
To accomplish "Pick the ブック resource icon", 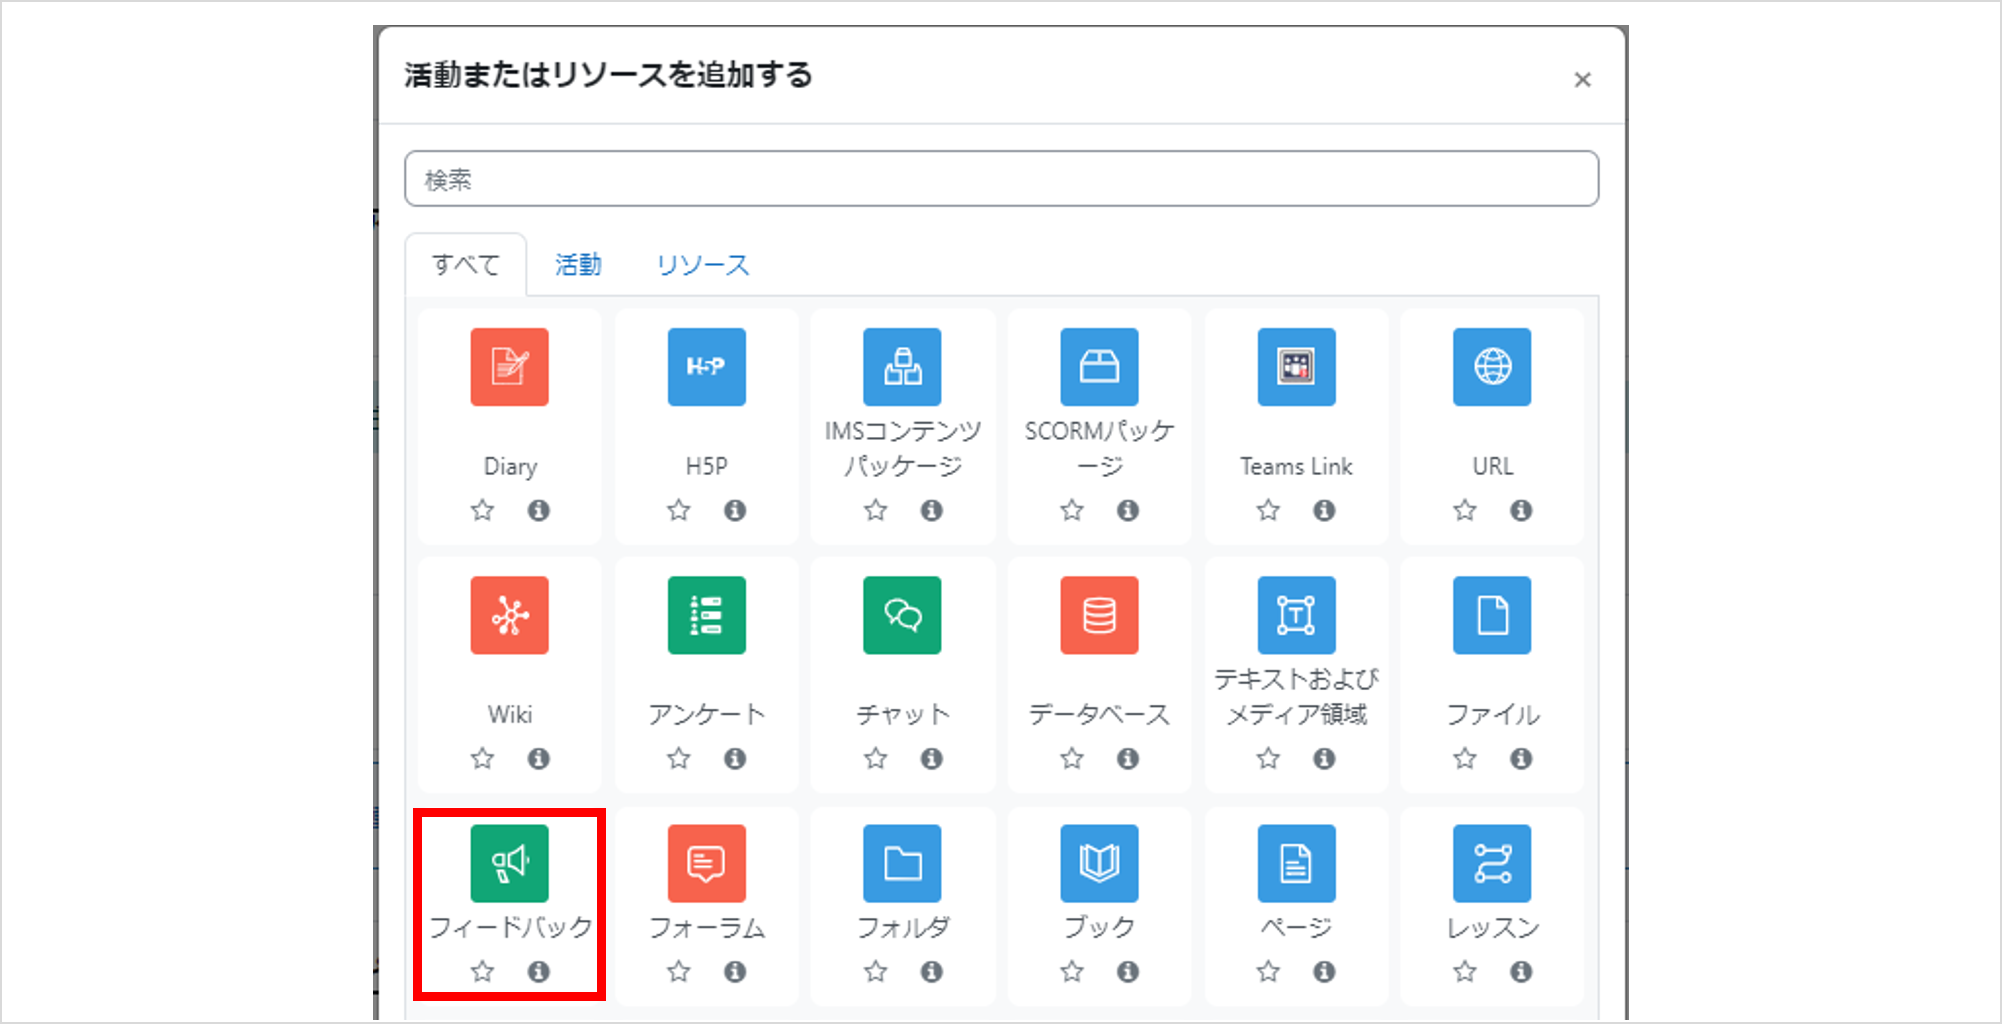I will (1100, 863).
